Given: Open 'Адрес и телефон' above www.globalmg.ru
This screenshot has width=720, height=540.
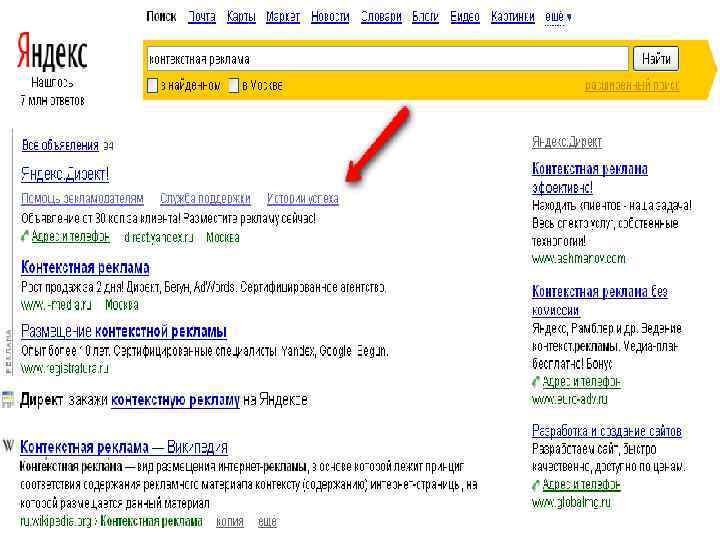Looking at the screenshot, I should tap(581, 484).
